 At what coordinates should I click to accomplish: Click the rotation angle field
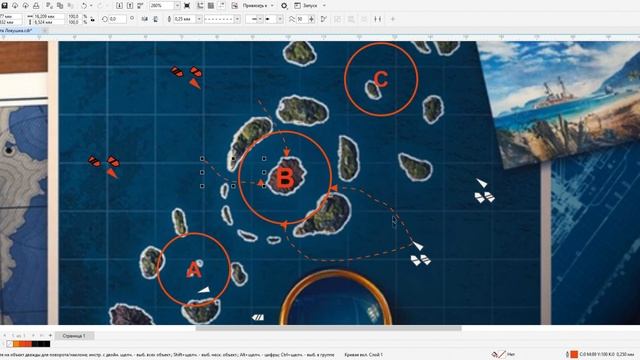(x=117, y=19)
